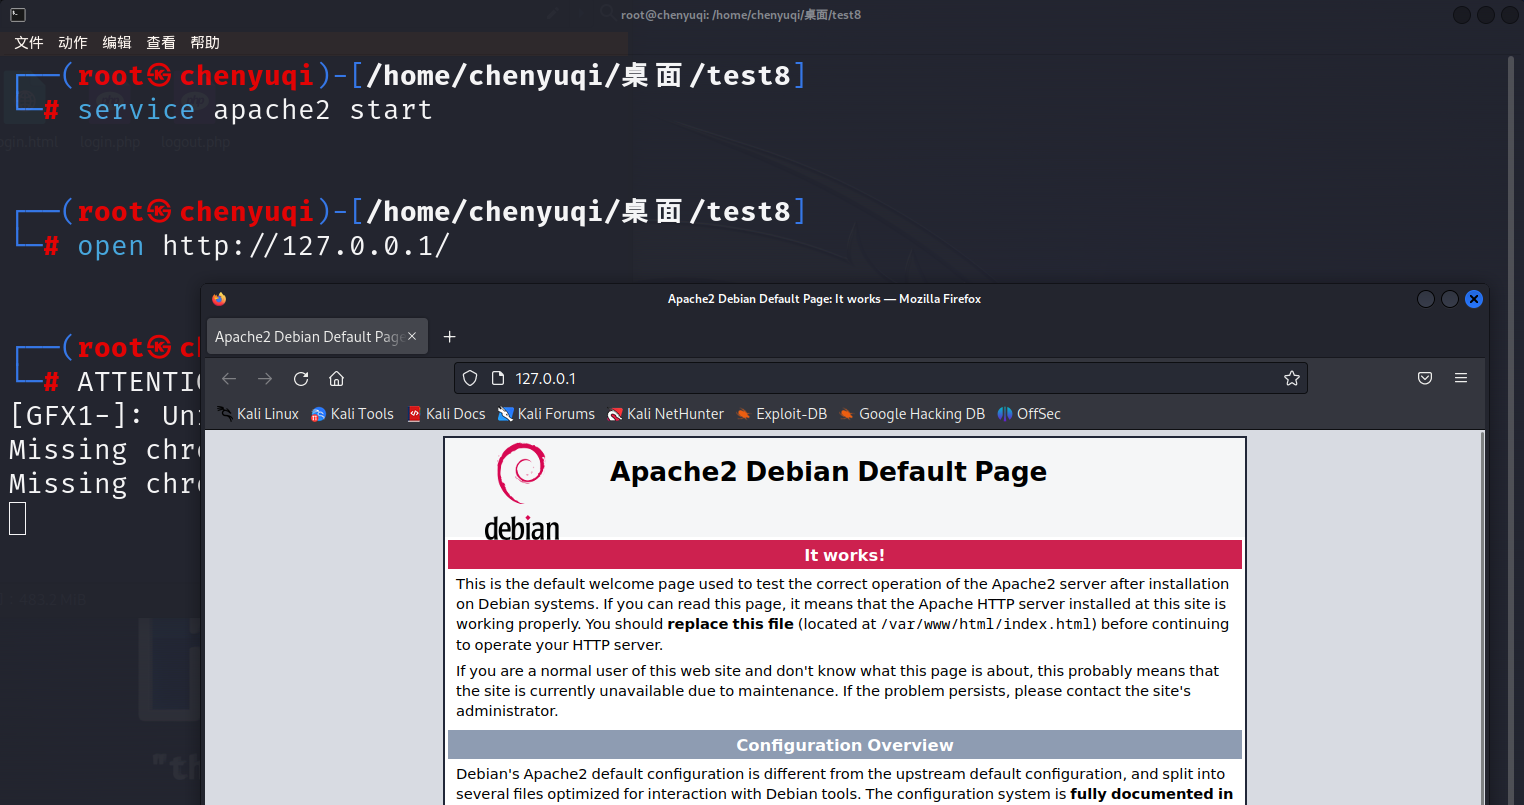Click the 127.0.0.1 address bar
Viewport: 1524px width, 805px height.
[880, 378]
